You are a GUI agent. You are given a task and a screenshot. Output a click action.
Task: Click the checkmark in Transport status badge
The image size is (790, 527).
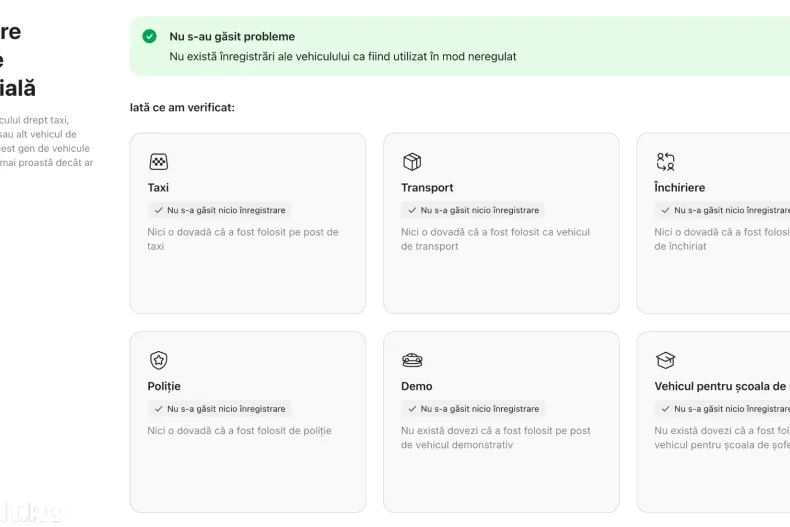click(x=412, y=211)
